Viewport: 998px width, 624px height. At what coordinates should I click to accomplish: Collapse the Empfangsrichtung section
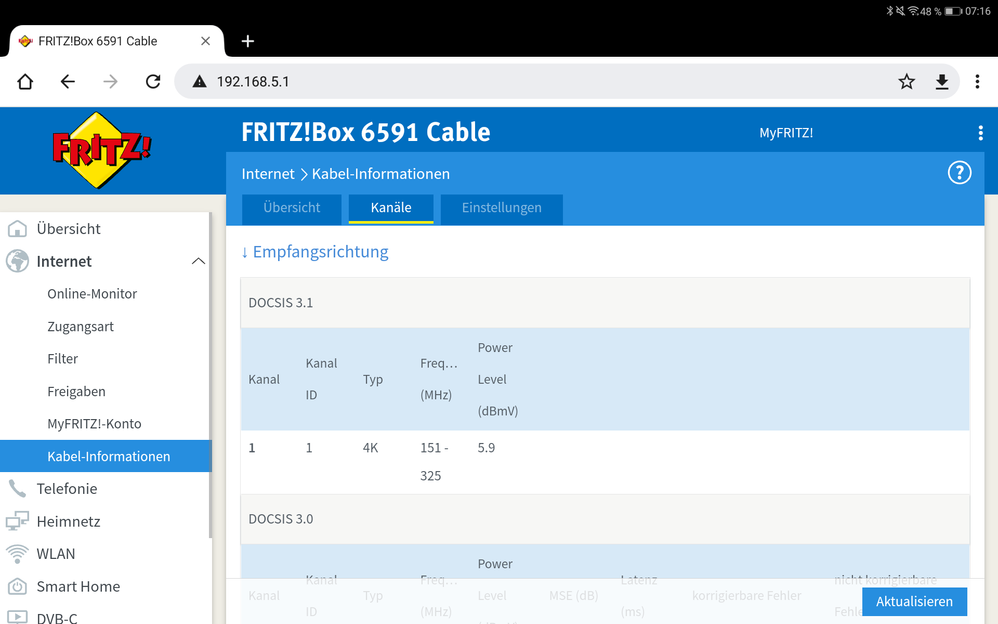click(314, 252)
